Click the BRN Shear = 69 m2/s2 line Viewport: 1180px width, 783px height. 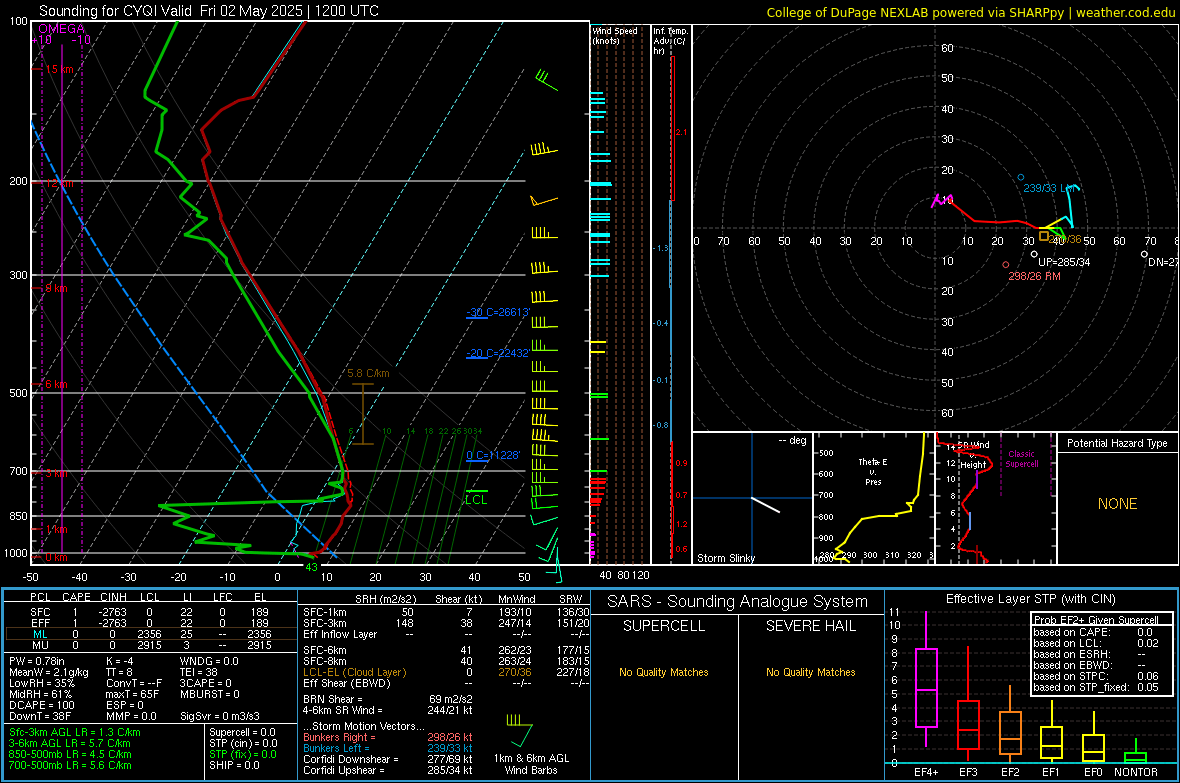pyautogui.click(x=388, y=699)
